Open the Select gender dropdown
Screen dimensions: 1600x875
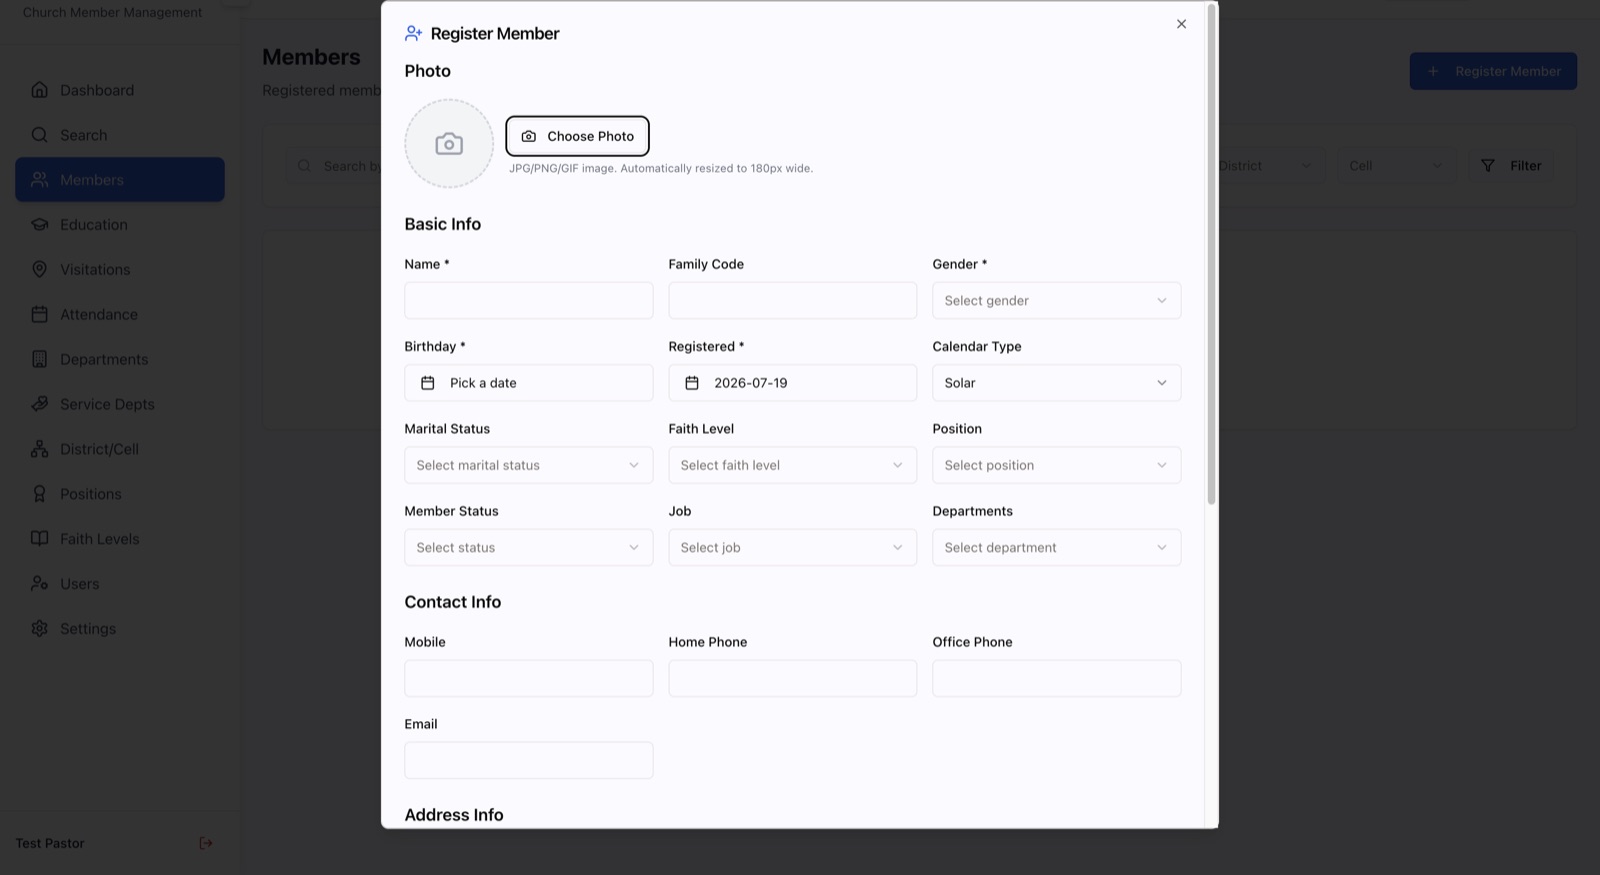click(x=1056, y=301)
